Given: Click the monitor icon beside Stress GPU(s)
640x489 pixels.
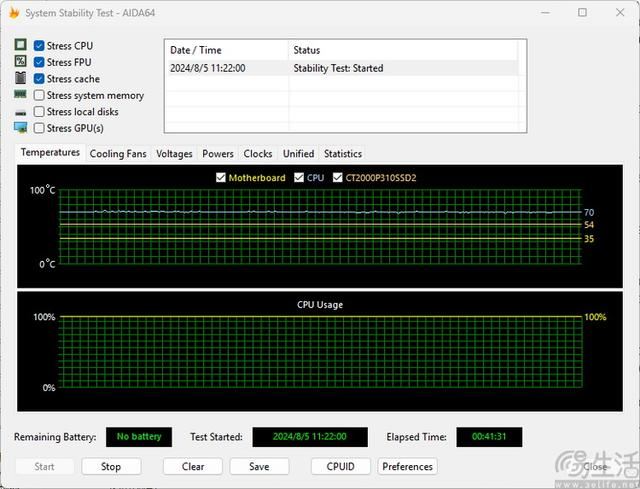Looking at the screenshot, I should [20, 128].
